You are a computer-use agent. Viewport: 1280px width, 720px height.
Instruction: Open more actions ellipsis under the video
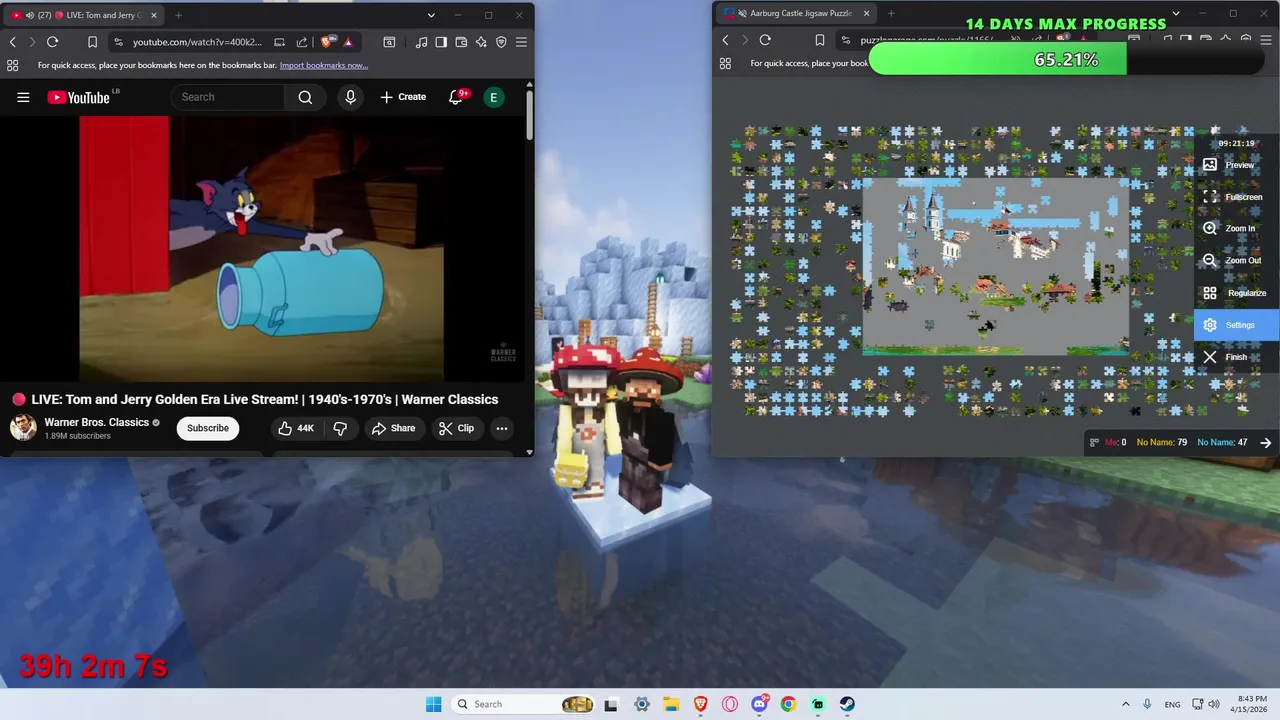(502, 428)
